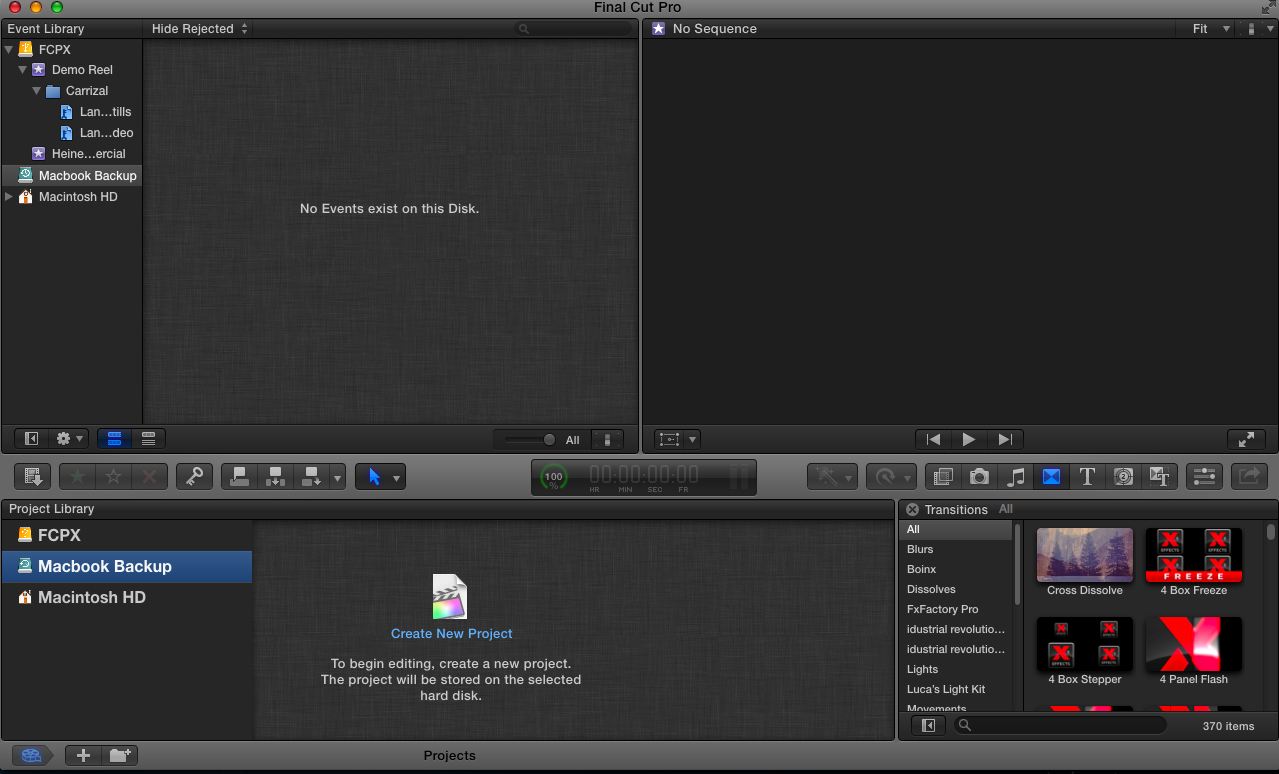The width and height of the screenshot is (1279, 774).
Task: Select the Boinx transitions category
Action: coord(922,569)
